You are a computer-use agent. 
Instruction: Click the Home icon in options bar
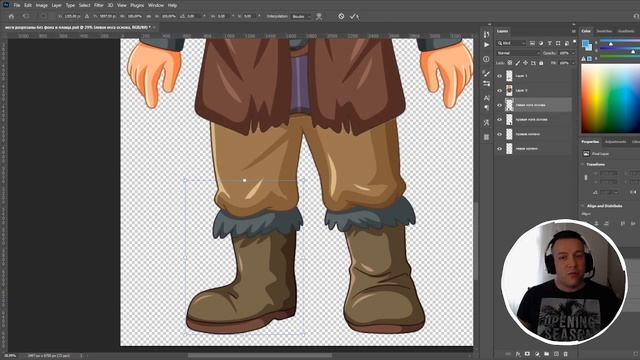click(x=11, y=16)
